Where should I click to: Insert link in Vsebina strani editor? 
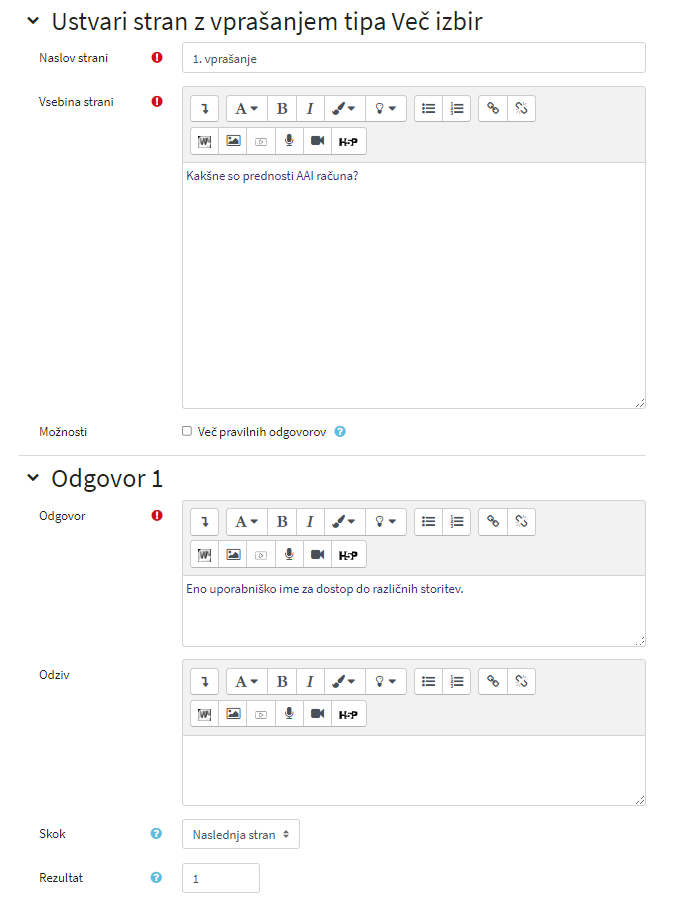tap(493, 109)
